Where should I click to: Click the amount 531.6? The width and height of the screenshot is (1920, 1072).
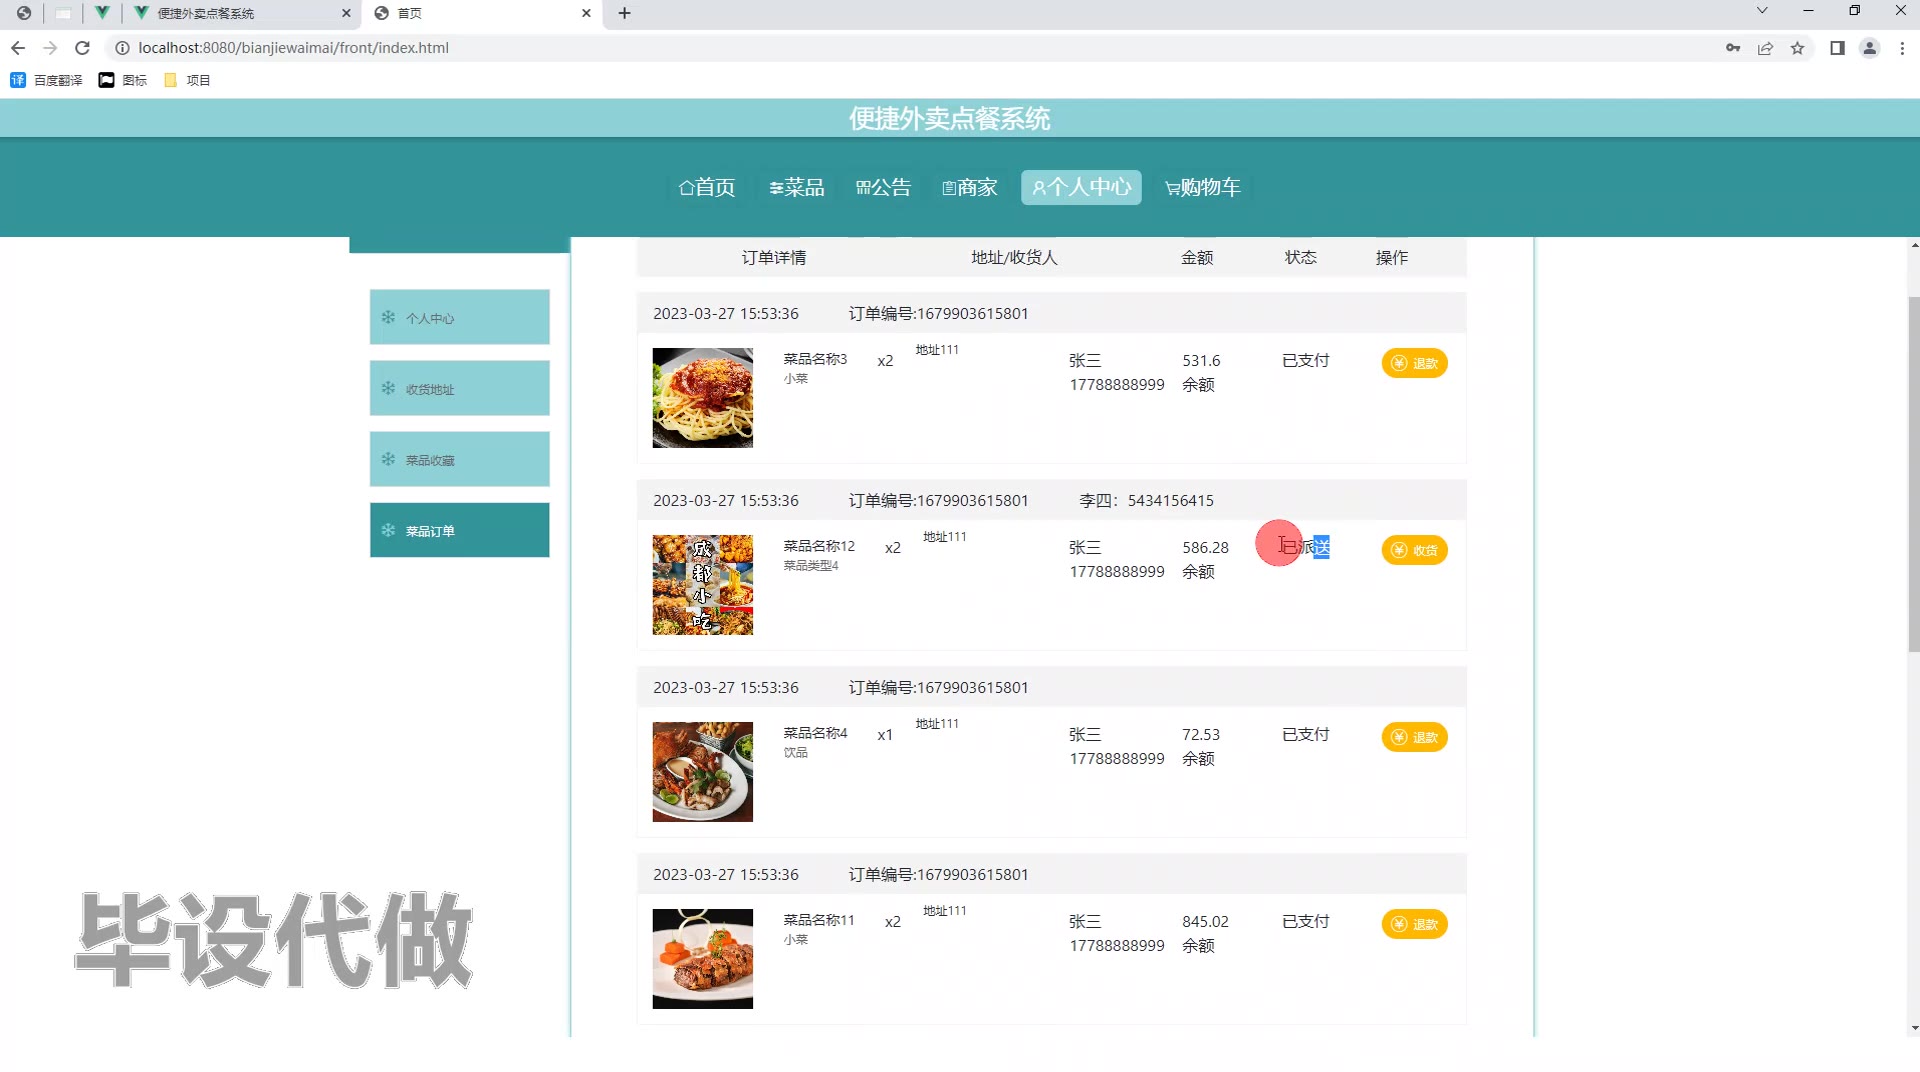[1201, 360]
